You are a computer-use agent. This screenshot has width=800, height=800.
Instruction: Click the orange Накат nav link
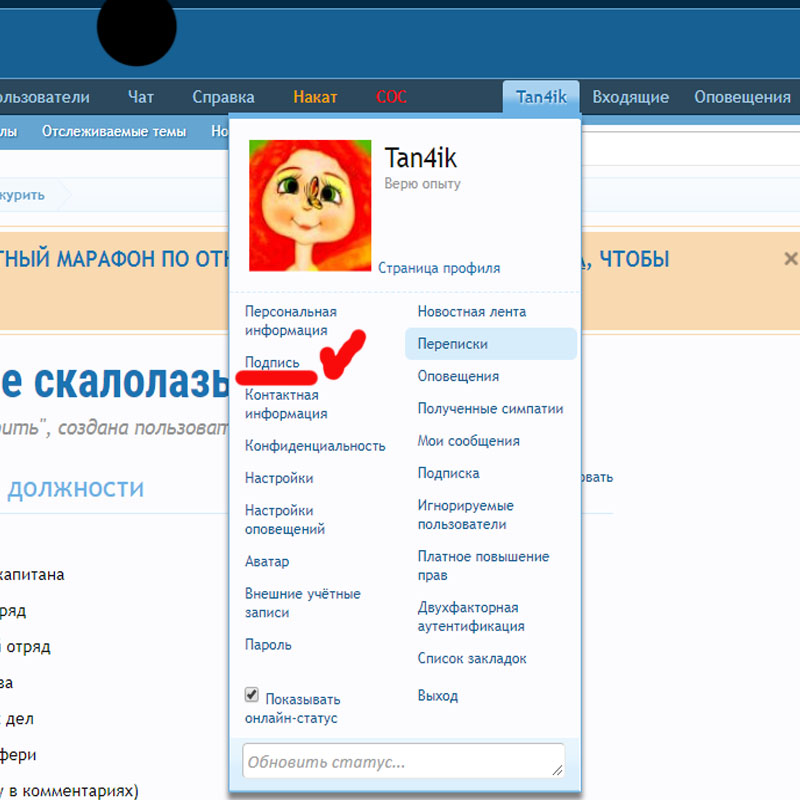coord(315,97)
